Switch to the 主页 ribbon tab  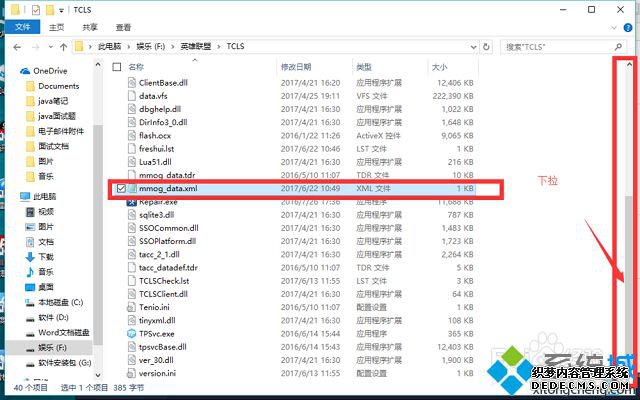pos(56,27)
